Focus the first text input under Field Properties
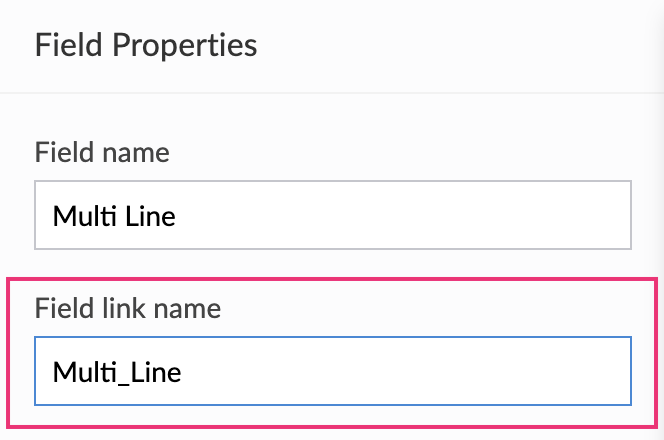The image size is (664, 440). click(332, 215)
